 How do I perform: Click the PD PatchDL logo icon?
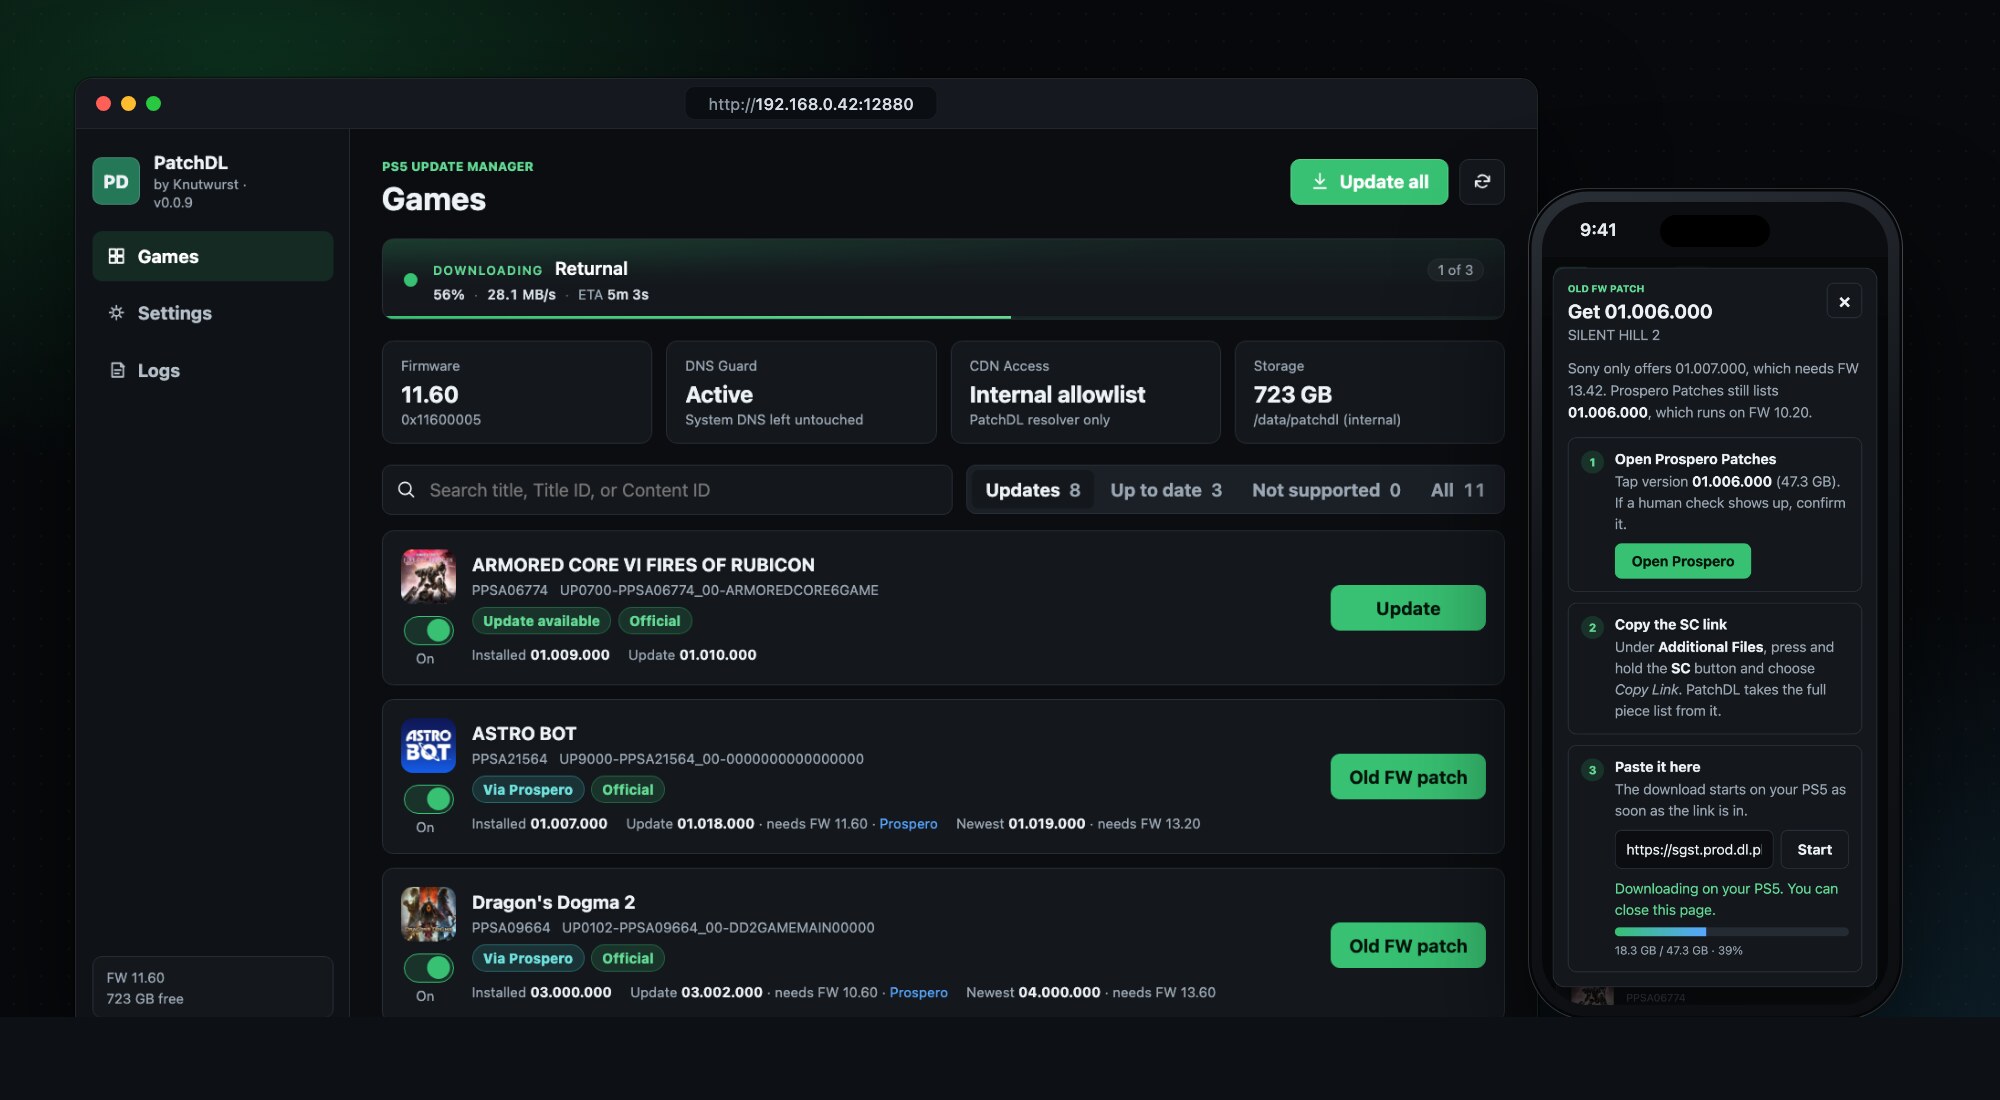coord(116,181)
